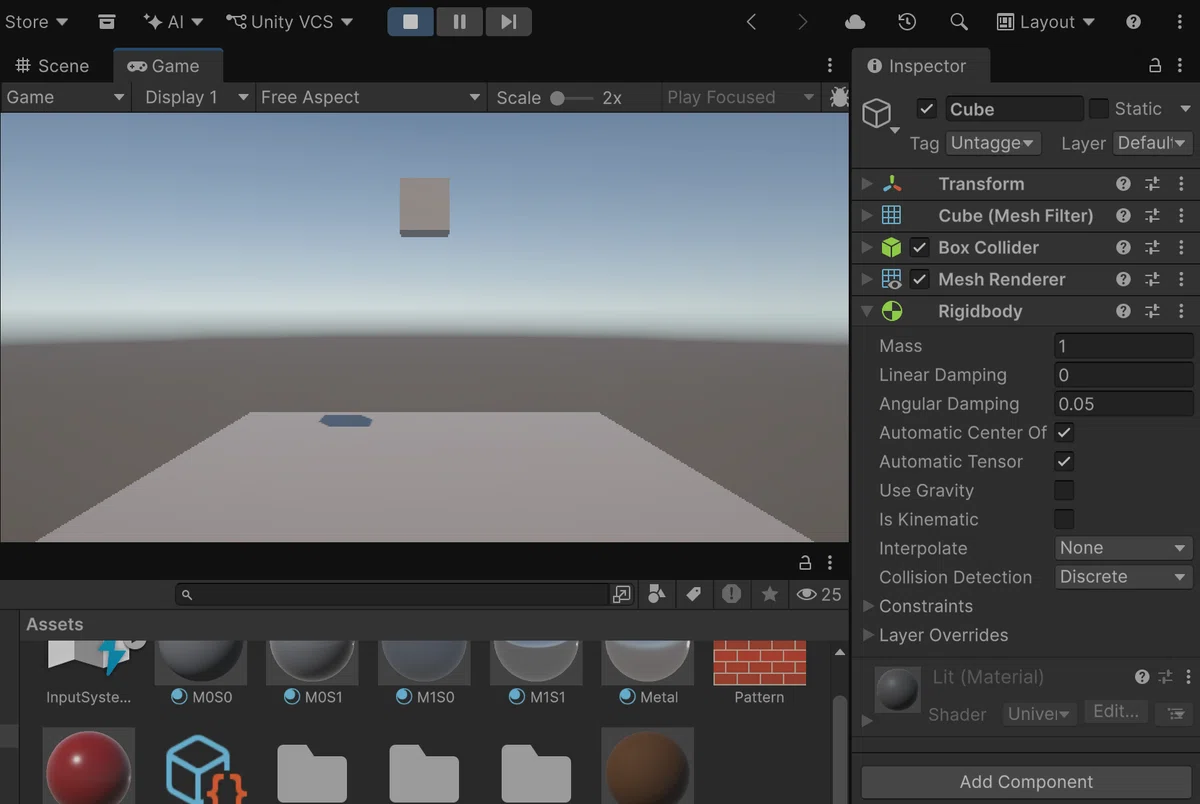Open the Unity VCS menu

coord(289,22)
